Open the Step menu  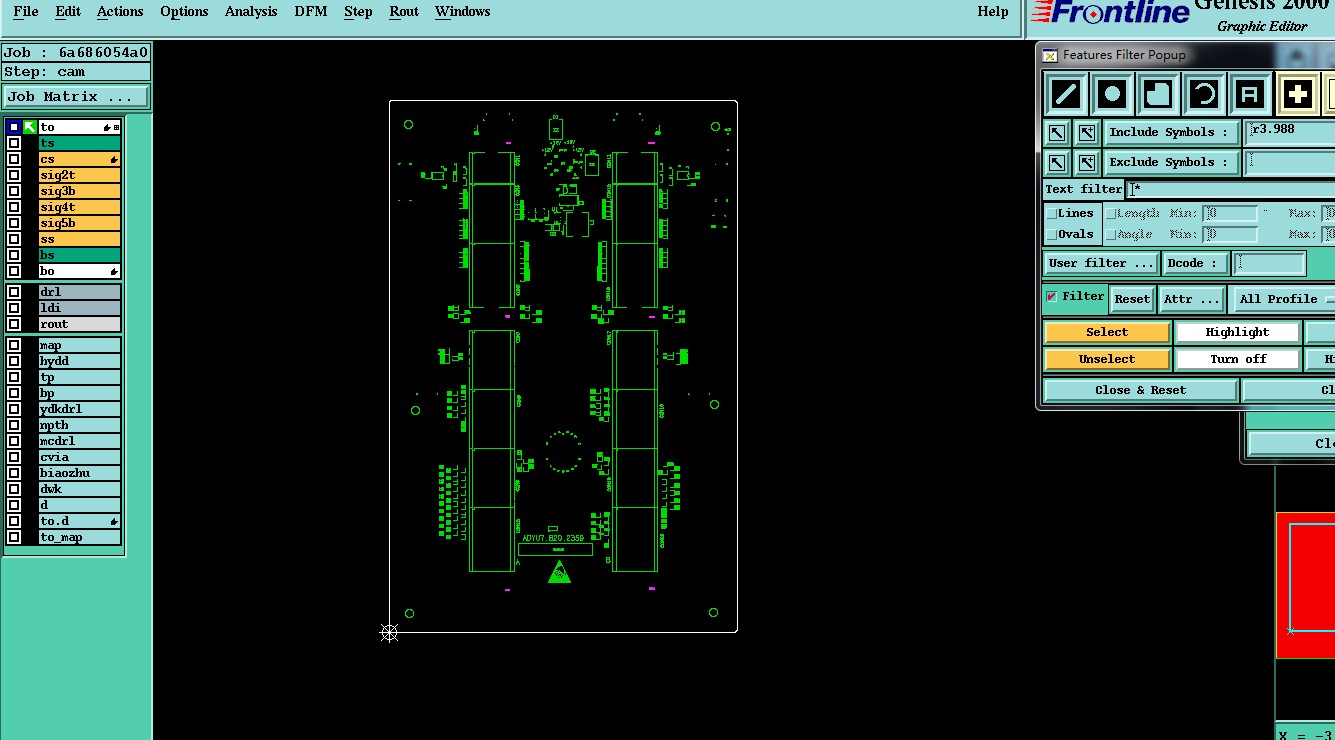point(358,12)
